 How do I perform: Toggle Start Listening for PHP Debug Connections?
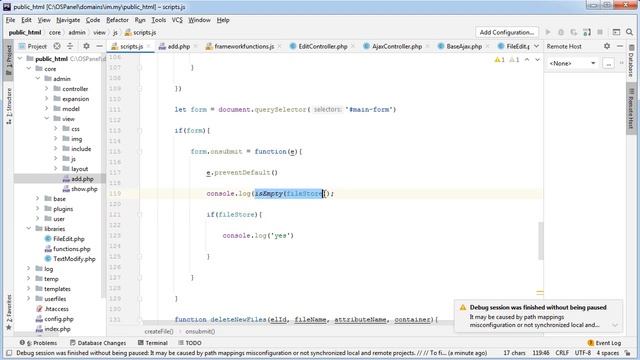click(587, 32)
